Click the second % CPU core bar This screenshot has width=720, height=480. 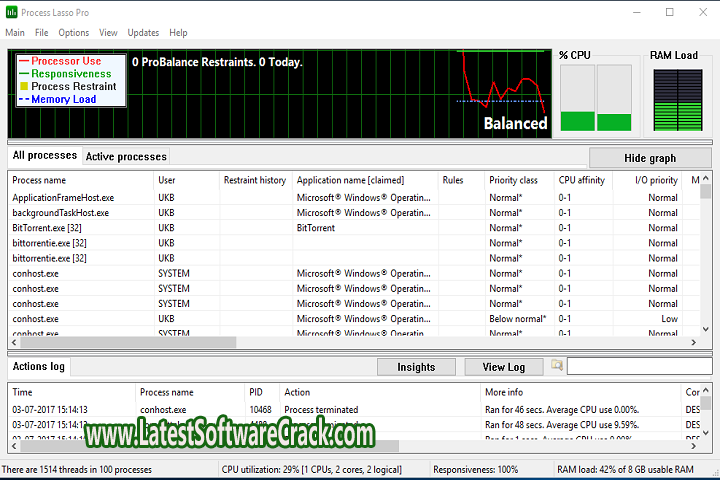[615, 98]
